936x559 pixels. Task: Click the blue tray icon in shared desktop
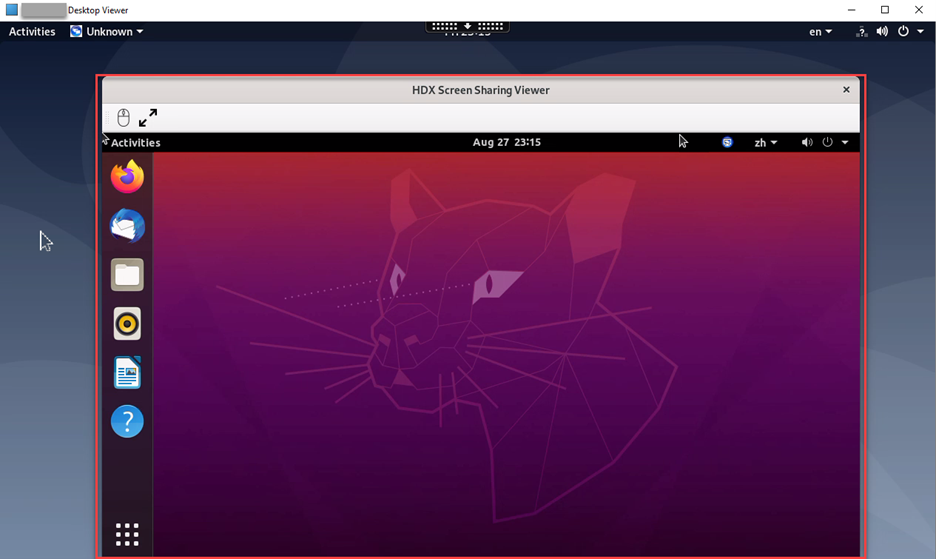[727, 142]
